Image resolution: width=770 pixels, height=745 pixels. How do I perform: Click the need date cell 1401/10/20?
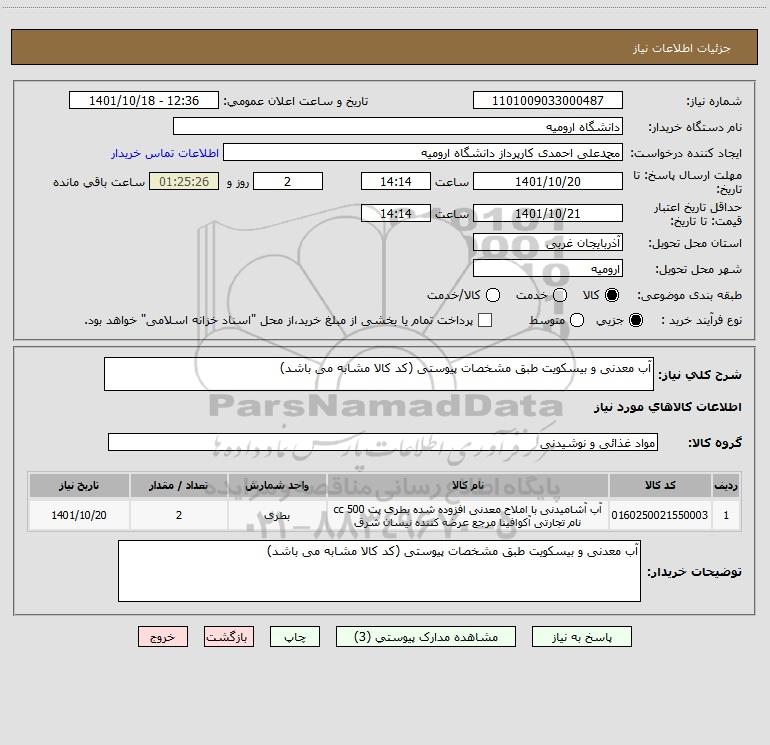[79, 515]
